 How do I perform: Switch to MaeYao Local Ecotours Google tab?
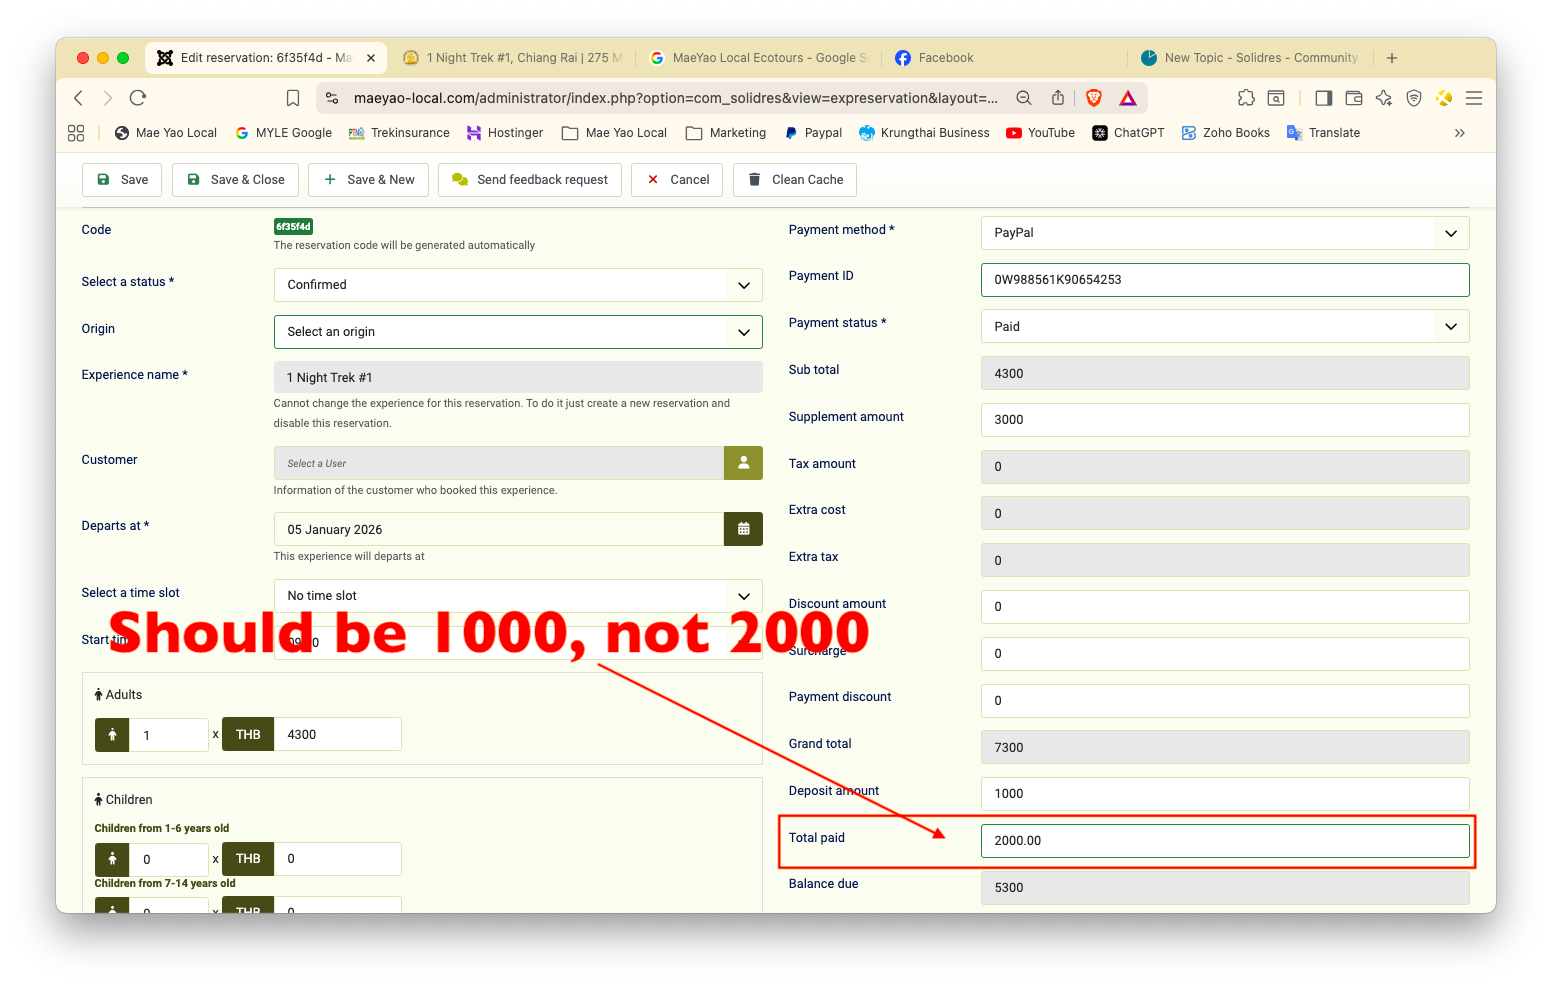point(760,58)
